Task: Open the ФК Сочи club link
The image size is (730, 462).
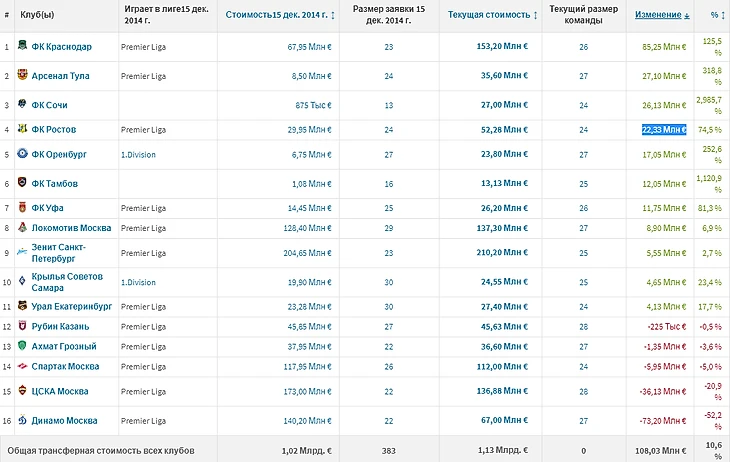Action: pyautogui.click(x=50, y=105)
